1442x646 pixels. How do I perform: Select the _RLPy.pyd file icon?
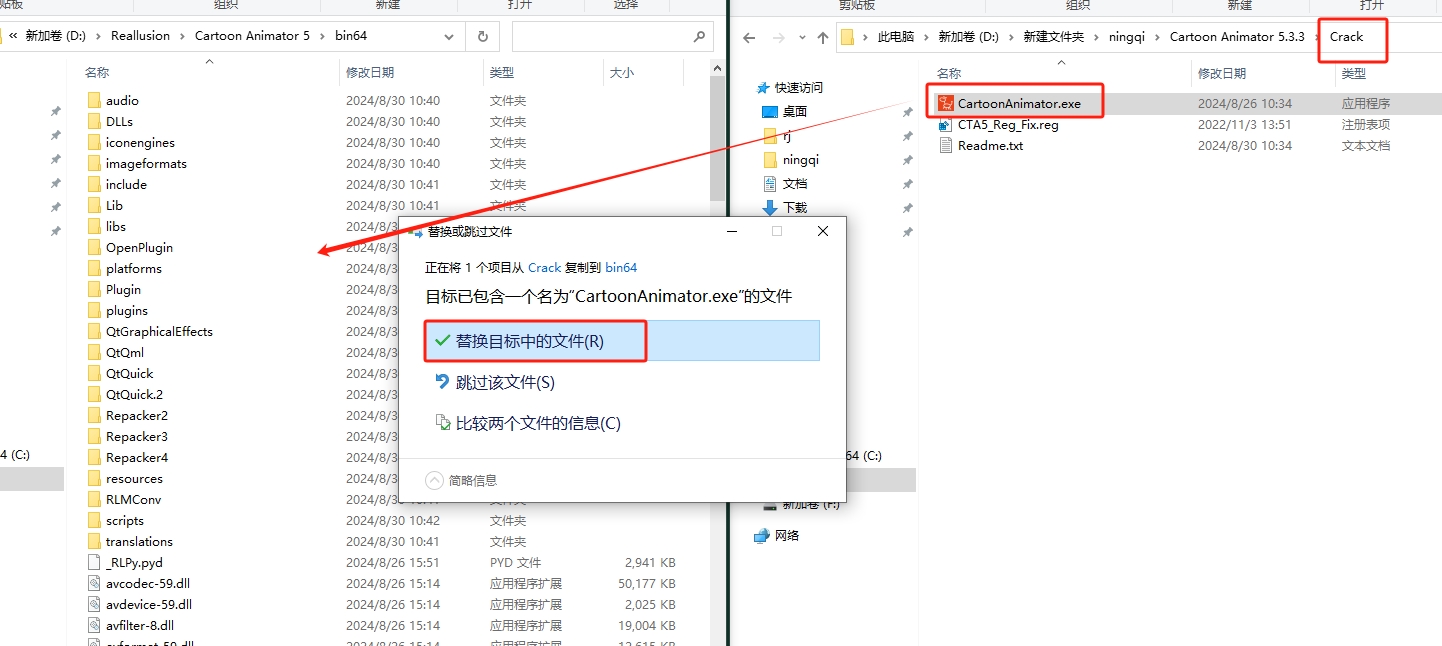[x=94, y=562]
